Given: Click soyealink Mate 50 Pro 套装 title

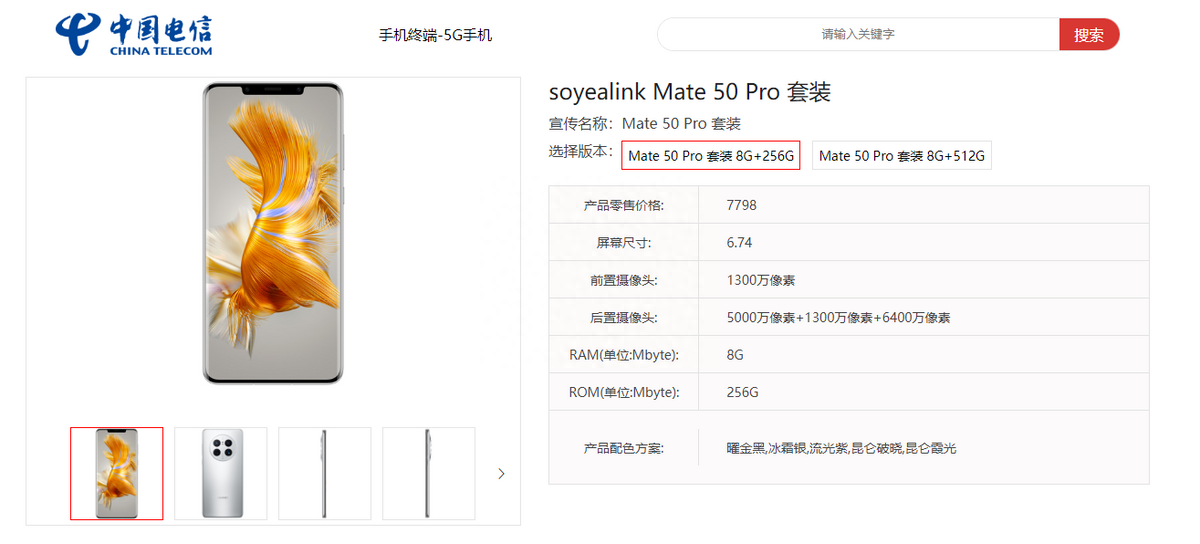Looking at the screenshot, I should pyautogui.click(x=690, y=92).
